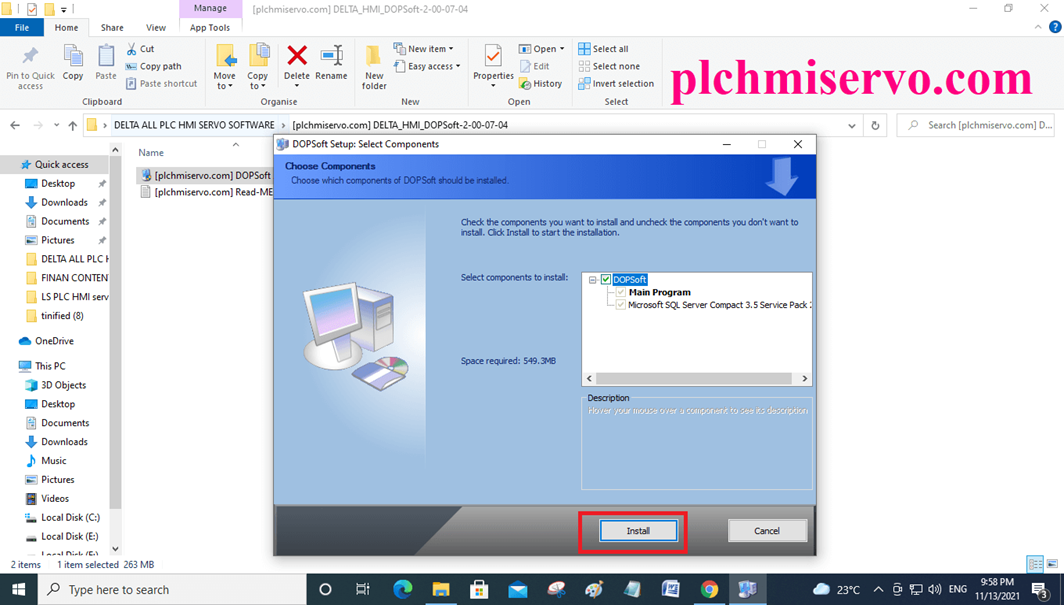Open Explorer Help question mark icon
The image size is (1064, 605).
(x=1055, y=28)
